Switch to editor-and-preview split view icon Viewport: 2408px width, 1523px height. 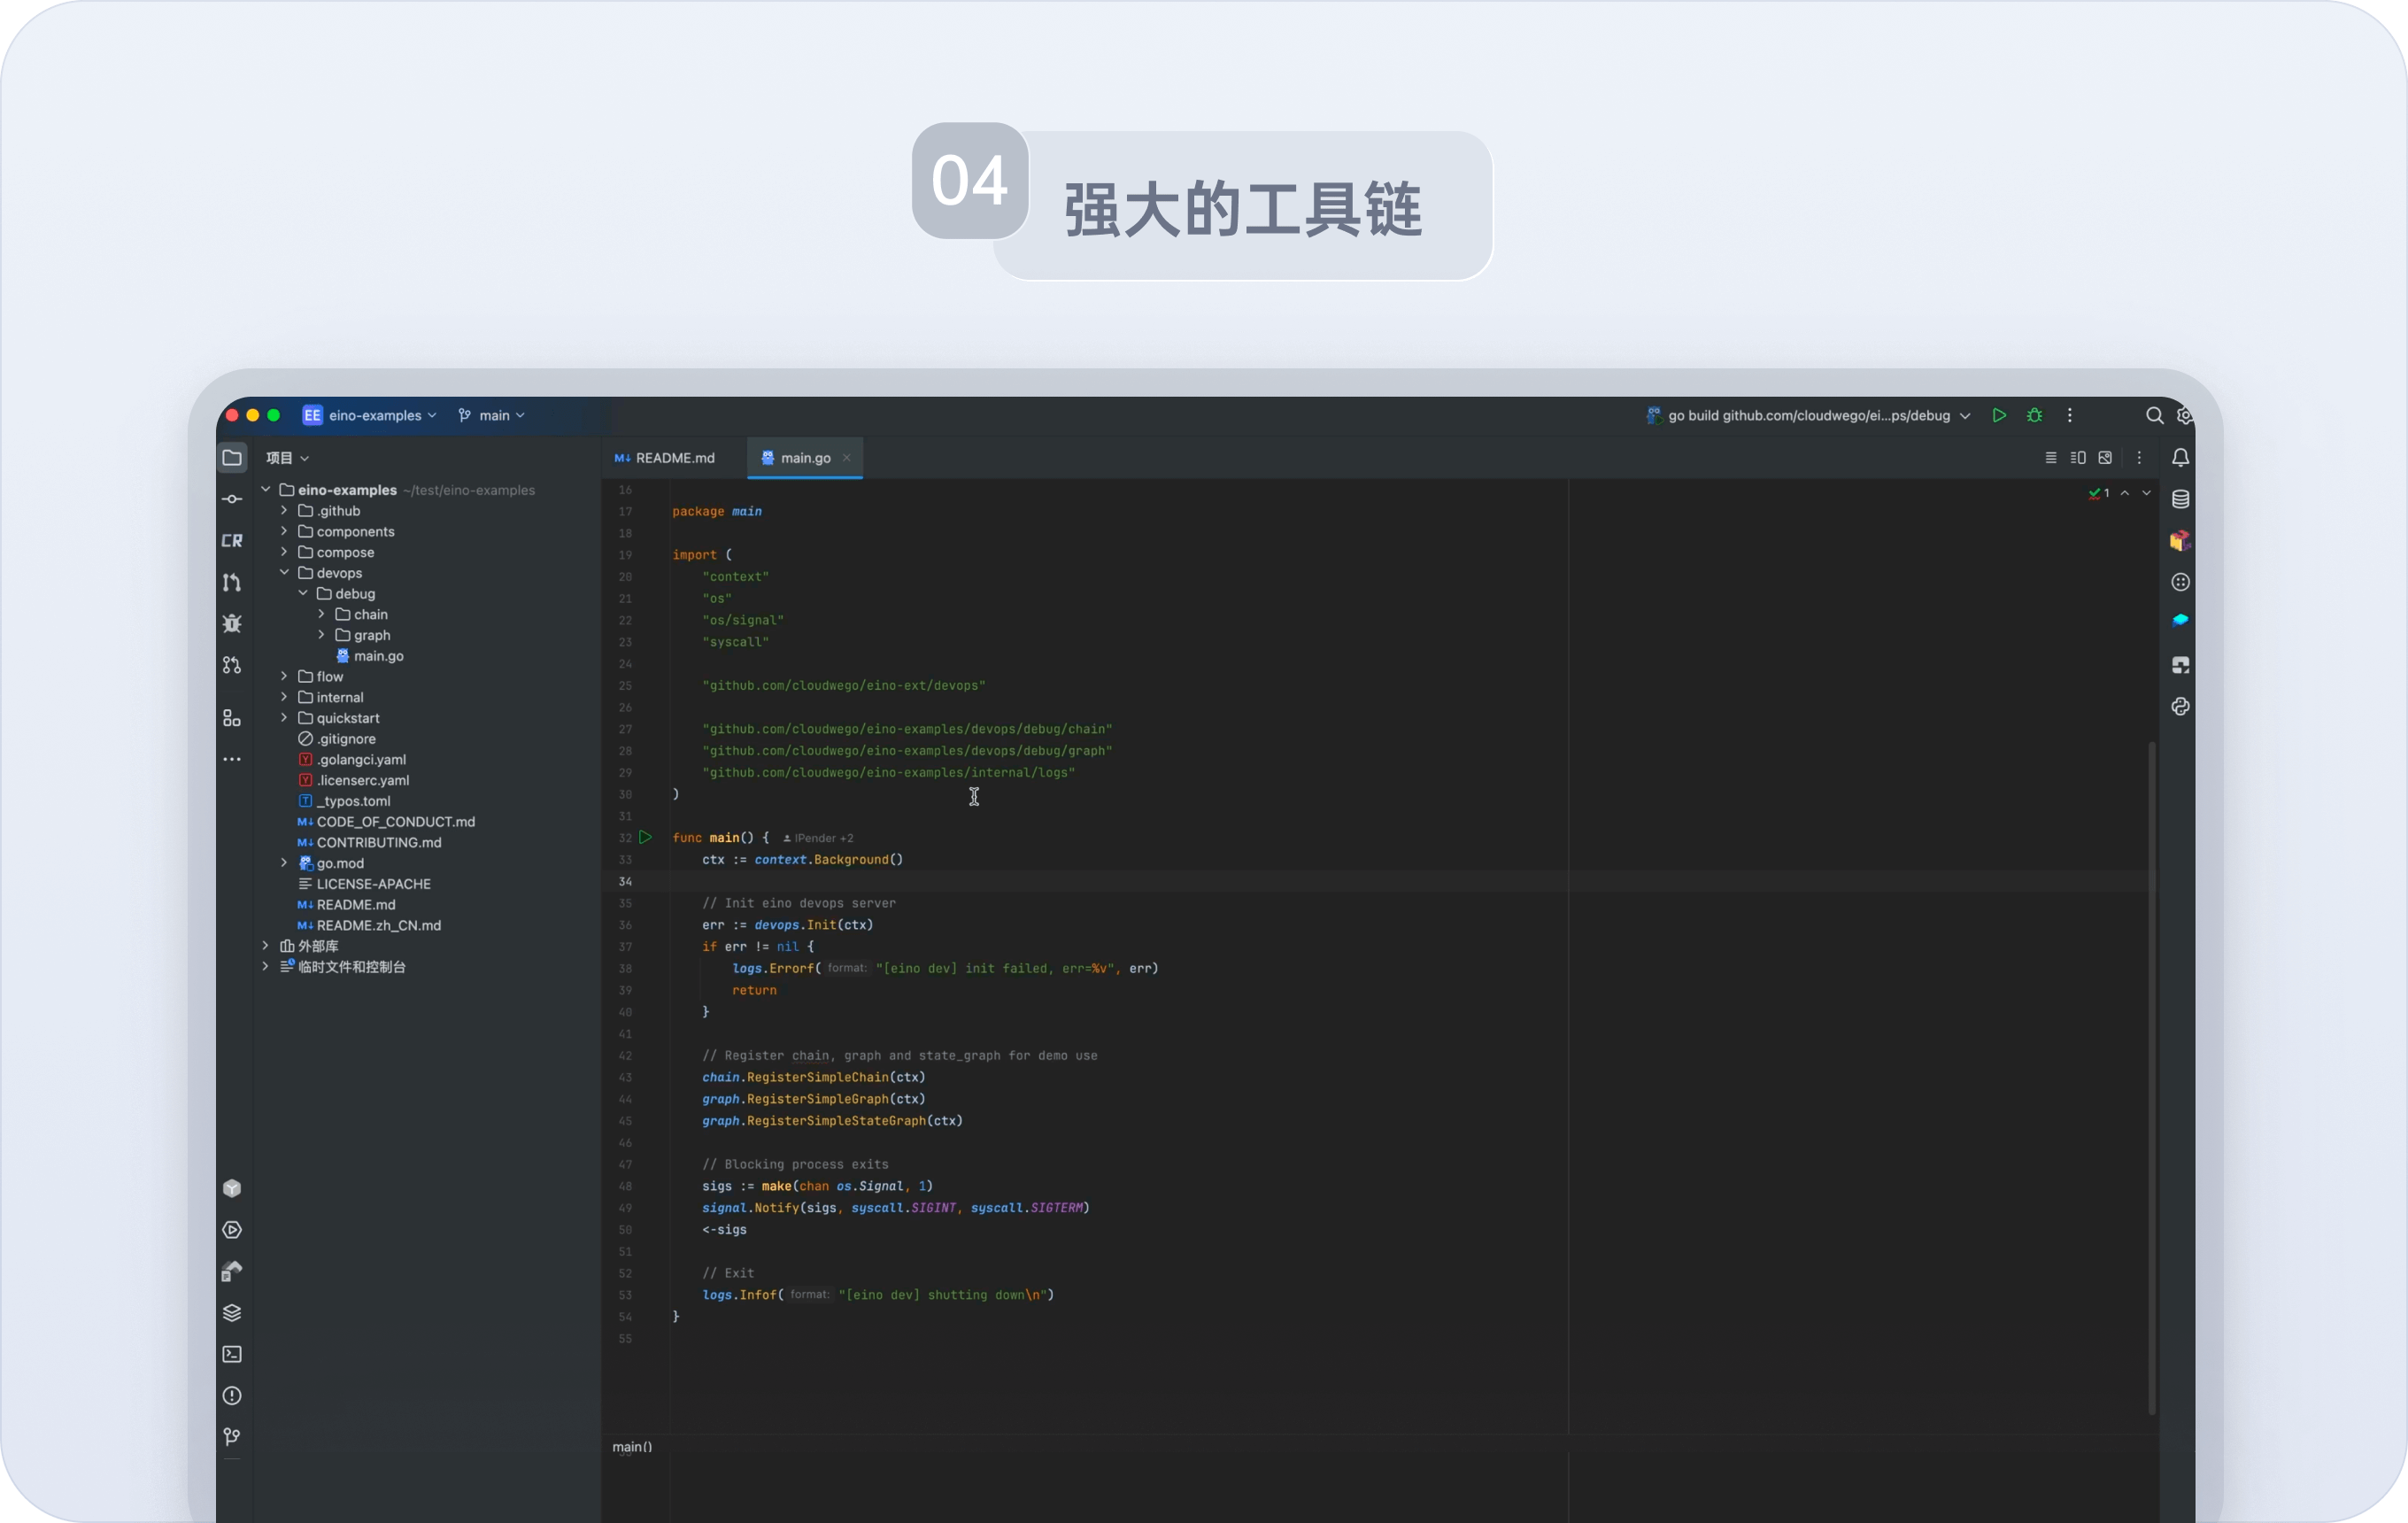click(x=2078, y=457)
